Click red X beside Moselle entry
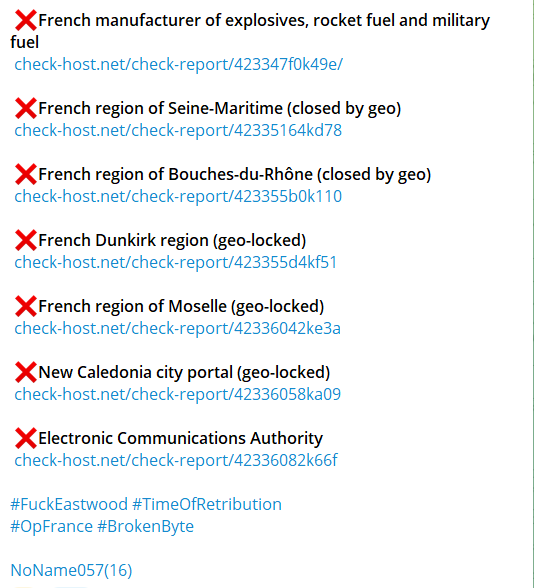 26,306
